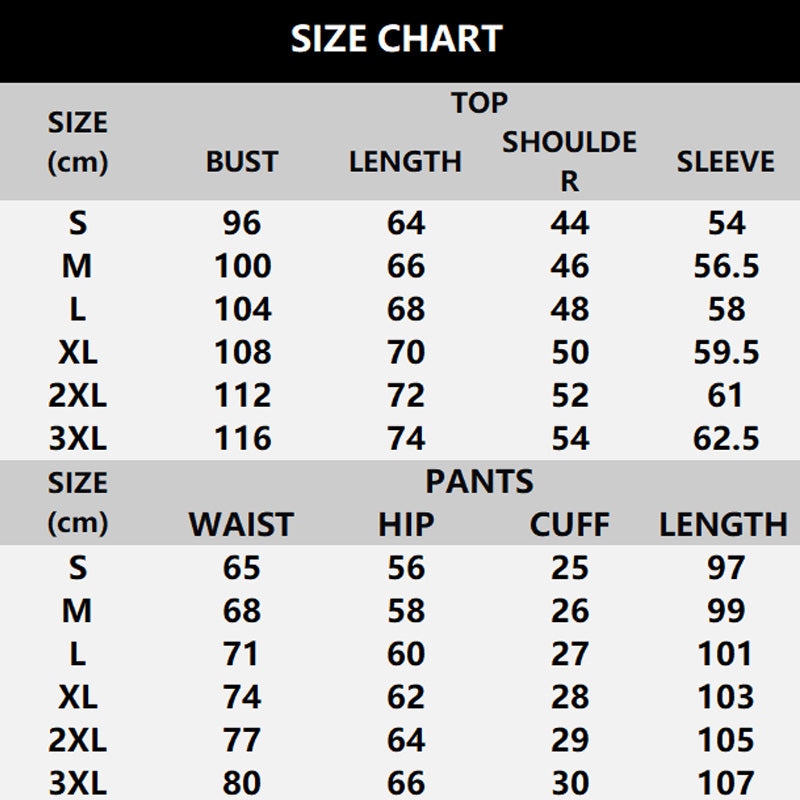The width and height of the screenshot is (800, 800).
Task: Select the BUST column header
Action: [242, 162]
